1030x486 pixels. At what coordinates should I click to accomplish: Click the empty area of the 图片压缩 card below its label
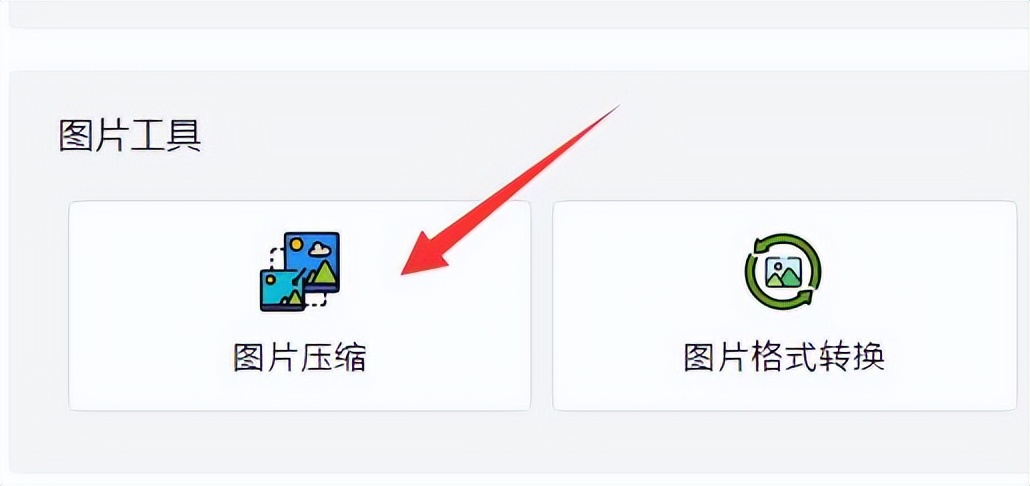point(300,393)
